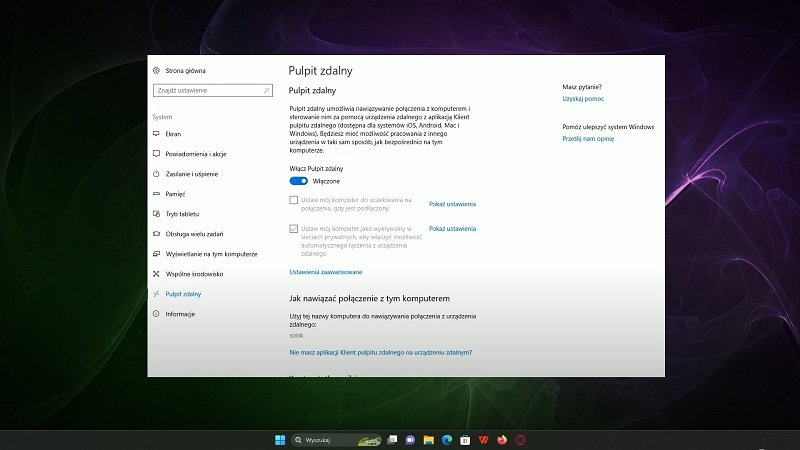Image resolution: width=800 pixels, height=450 pixels.
Task: Click Prześlij nam opinię link
Action: click(588, 139)
